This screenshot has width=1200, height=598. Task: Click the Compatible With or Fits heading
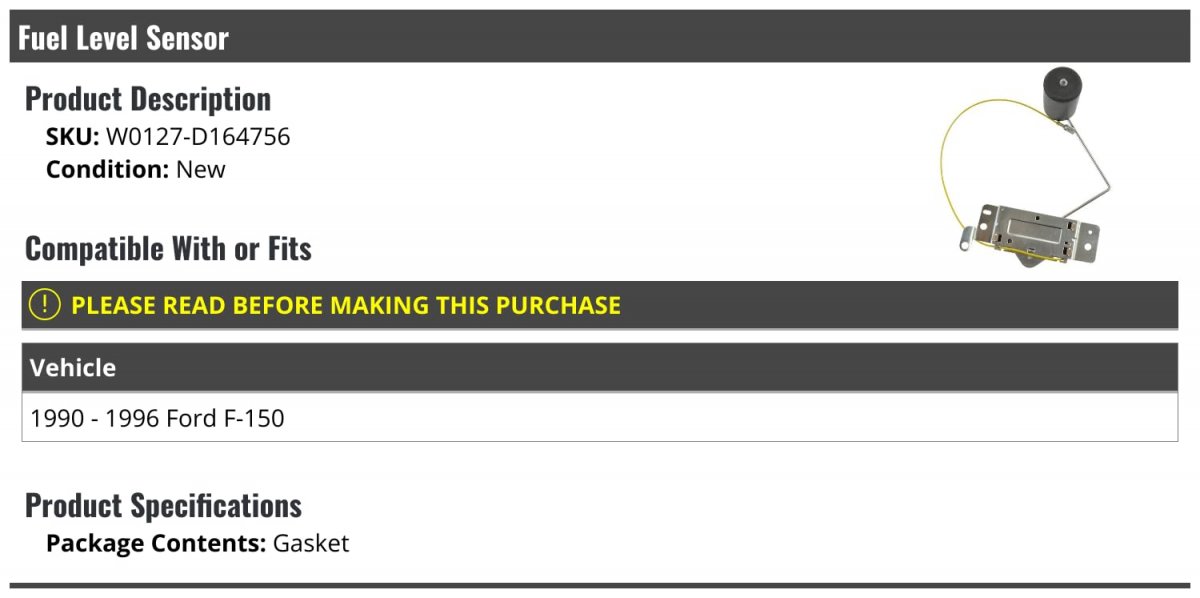[168, 248]
